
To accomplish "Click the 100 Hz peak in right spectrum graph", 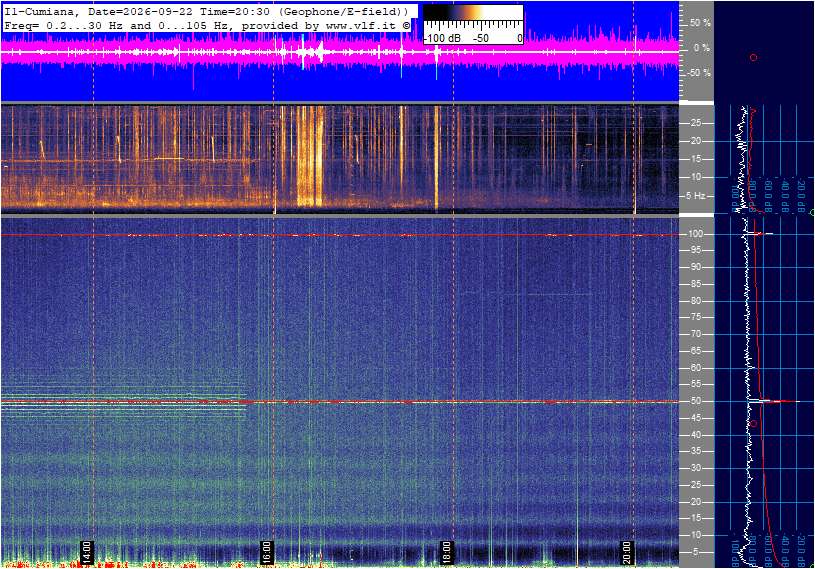I will point(760,234).
